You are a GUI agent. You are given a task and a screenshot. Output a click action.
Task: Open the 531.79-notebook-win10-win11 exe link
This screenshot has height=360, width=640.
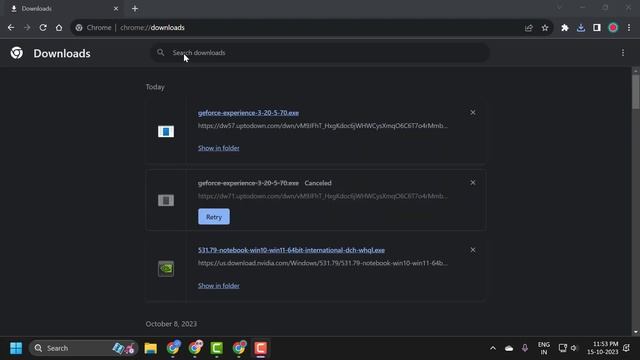click(x=291, y=250)
